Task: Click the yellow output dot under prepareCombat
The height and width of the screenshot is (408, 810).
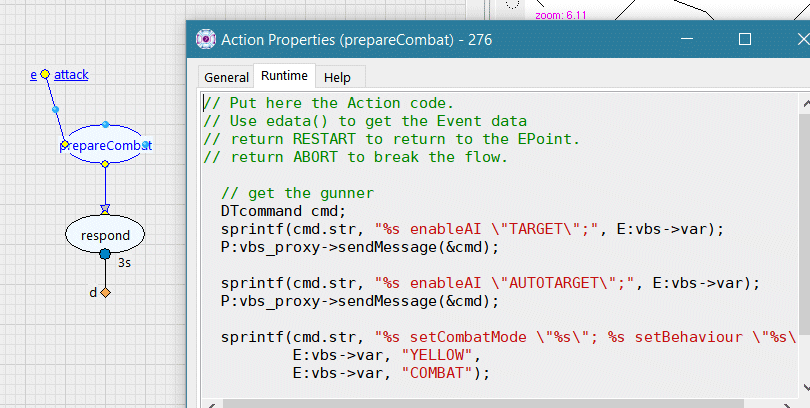Action: pyautogui.click(x=105, y=163)
